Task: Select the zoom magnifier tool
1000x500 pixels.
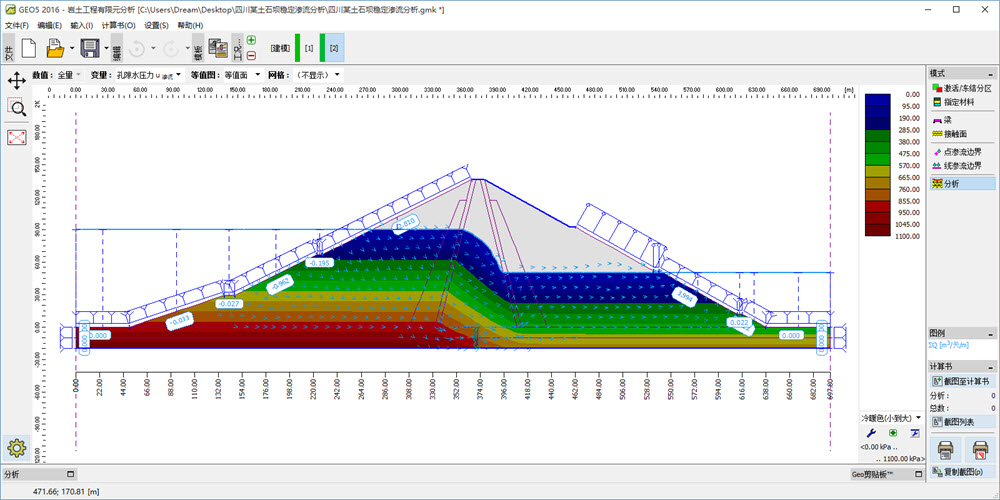Action: pos(17,108)
